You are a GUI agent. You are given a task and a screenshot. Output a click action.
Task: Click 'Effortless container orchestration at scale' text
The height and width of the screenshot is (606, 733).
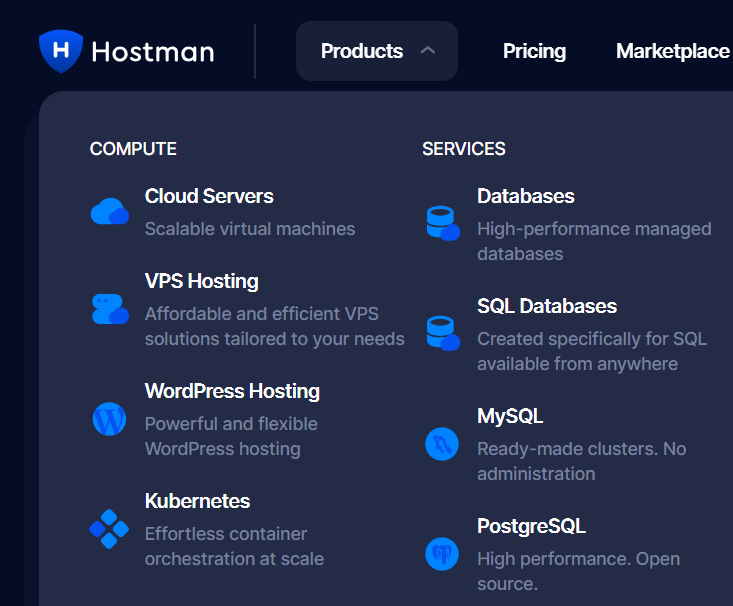pyautogui.click(x=234, y=546)
